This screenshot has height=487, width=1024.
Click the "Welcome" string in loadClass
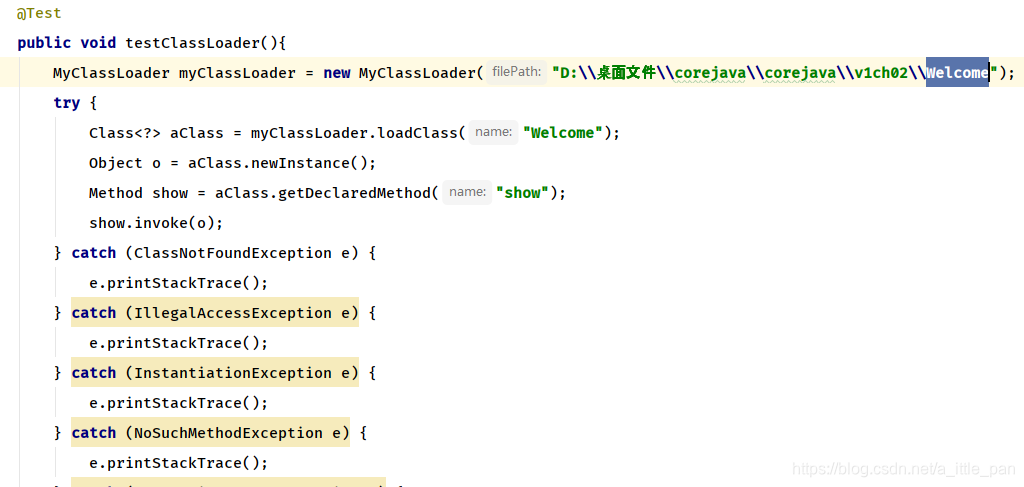coord(562,133)
